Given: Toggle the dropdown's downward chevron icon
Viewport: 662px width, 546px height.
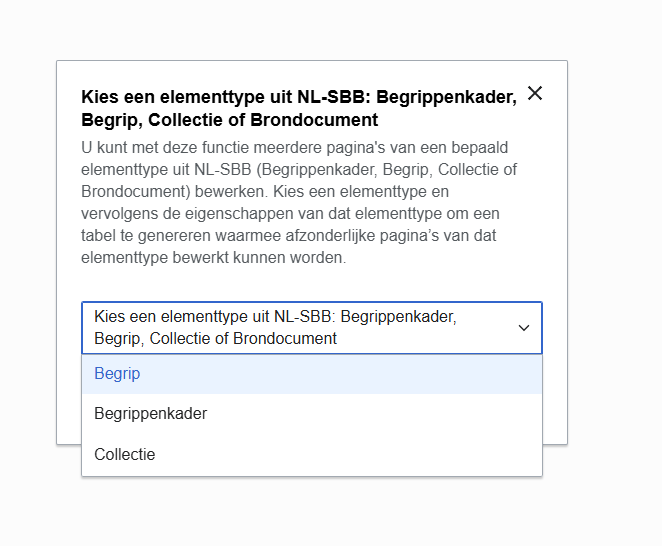Looking at the screenshot, I should pyautogui.click(x=524, y=328).
